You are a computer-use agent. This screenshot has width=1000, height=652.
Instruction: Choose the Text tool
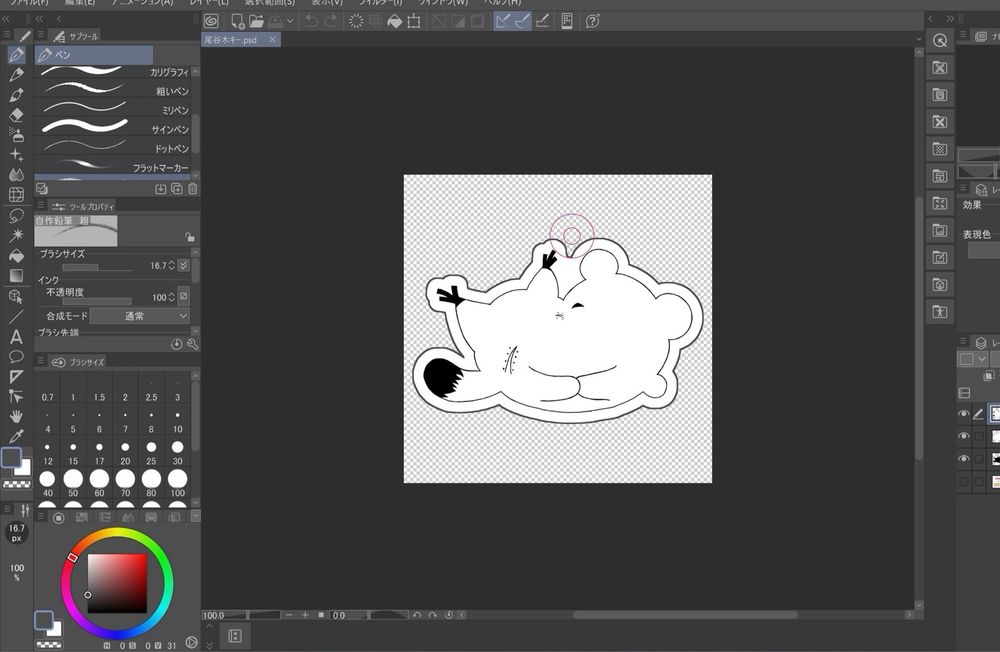[x=16, y=336]
